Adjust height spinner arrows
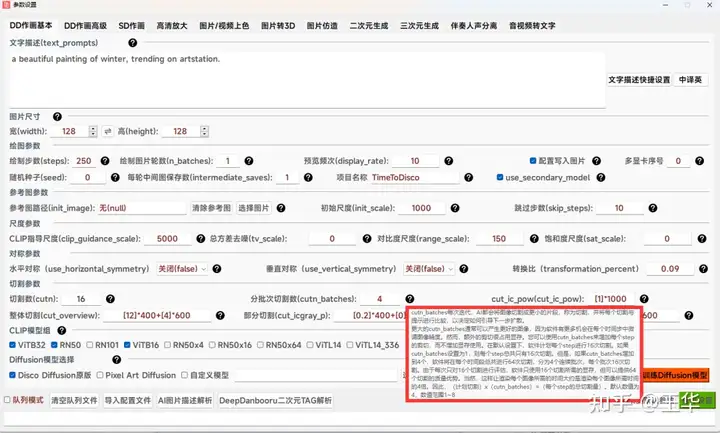720x433 pixels. pyautogui.click(x=204, y=131)
